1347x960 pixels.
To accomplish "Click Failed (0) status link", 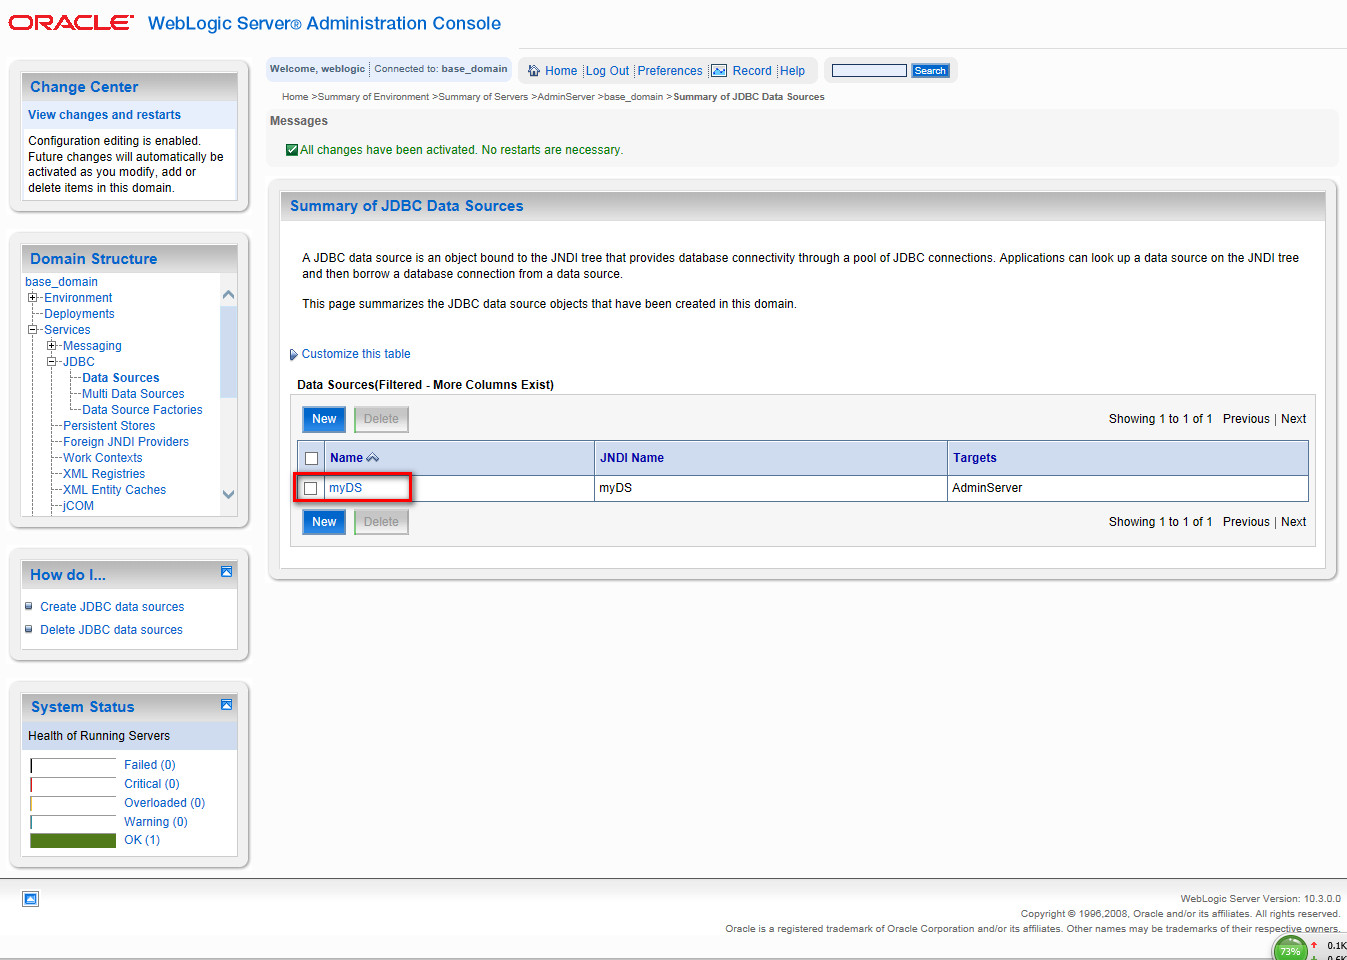I will click(x=150, y=765).
